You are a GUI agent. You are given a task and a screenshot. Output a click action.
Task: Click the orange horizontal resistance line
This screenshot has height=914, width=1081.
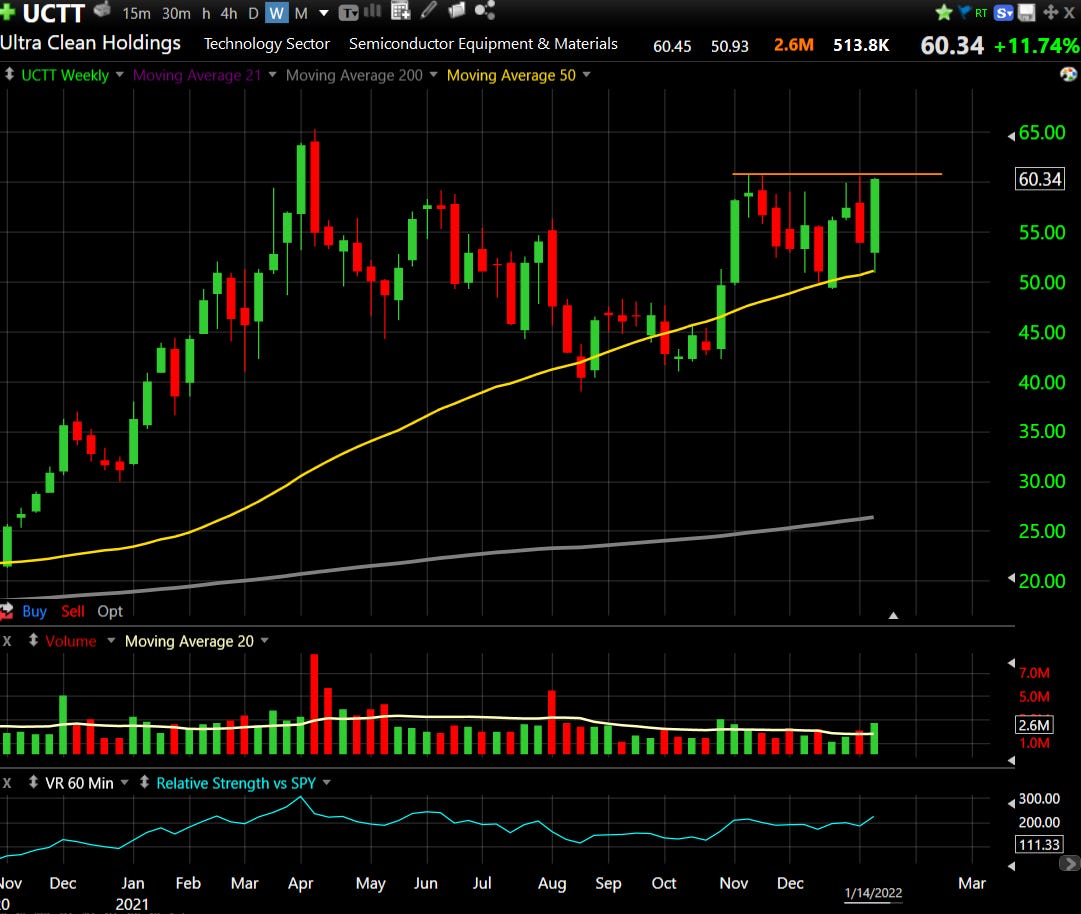pos(836,174)
